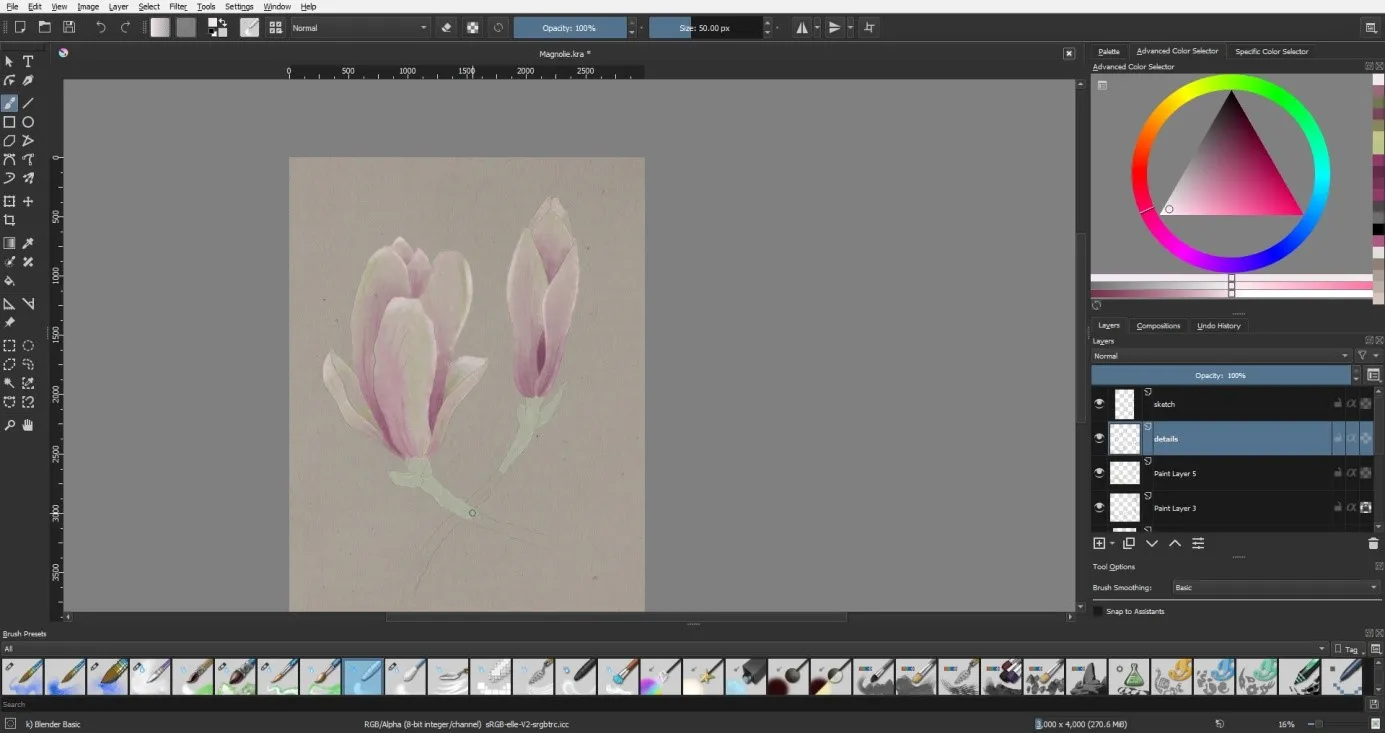Open the Filter menu

[178, 7]
